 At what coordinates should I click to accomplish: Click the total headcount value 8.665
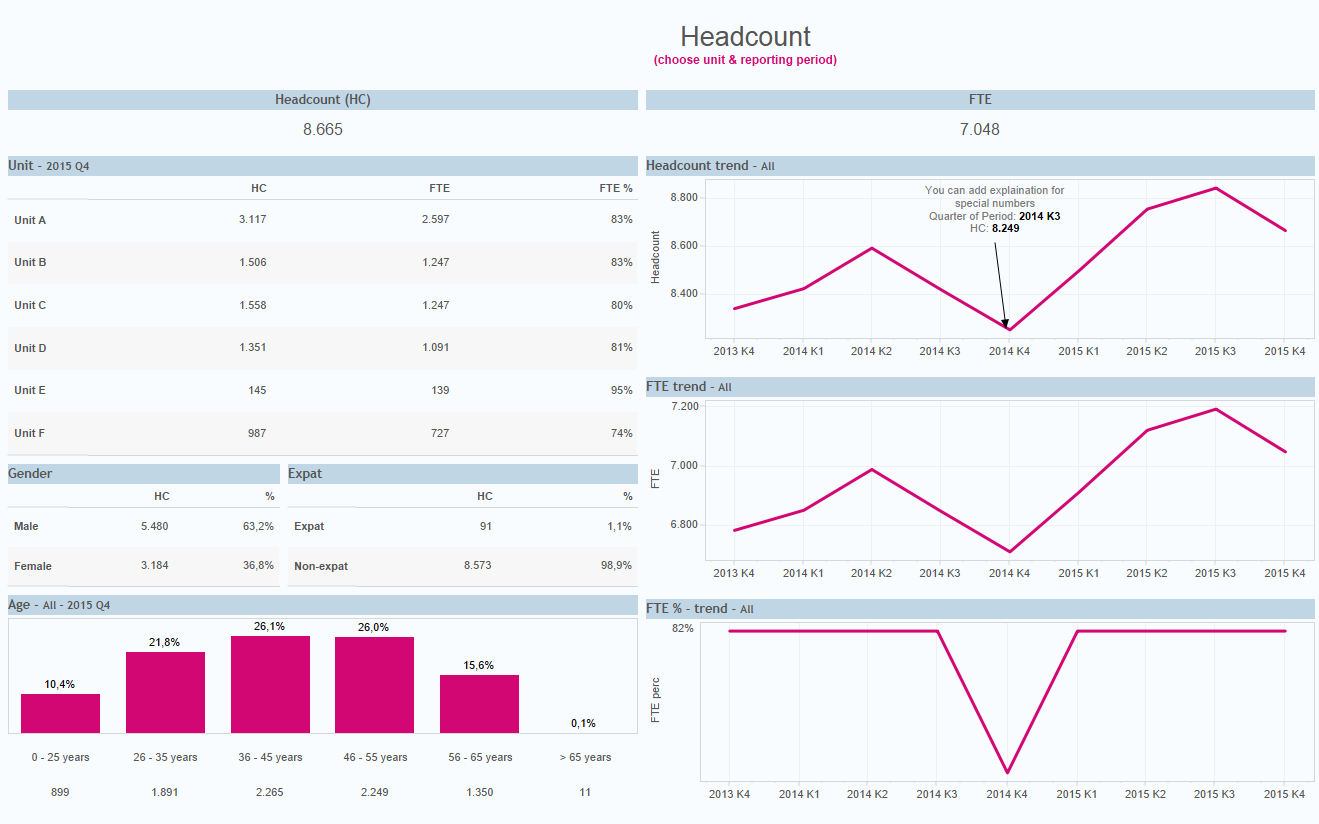coord(323,129)
